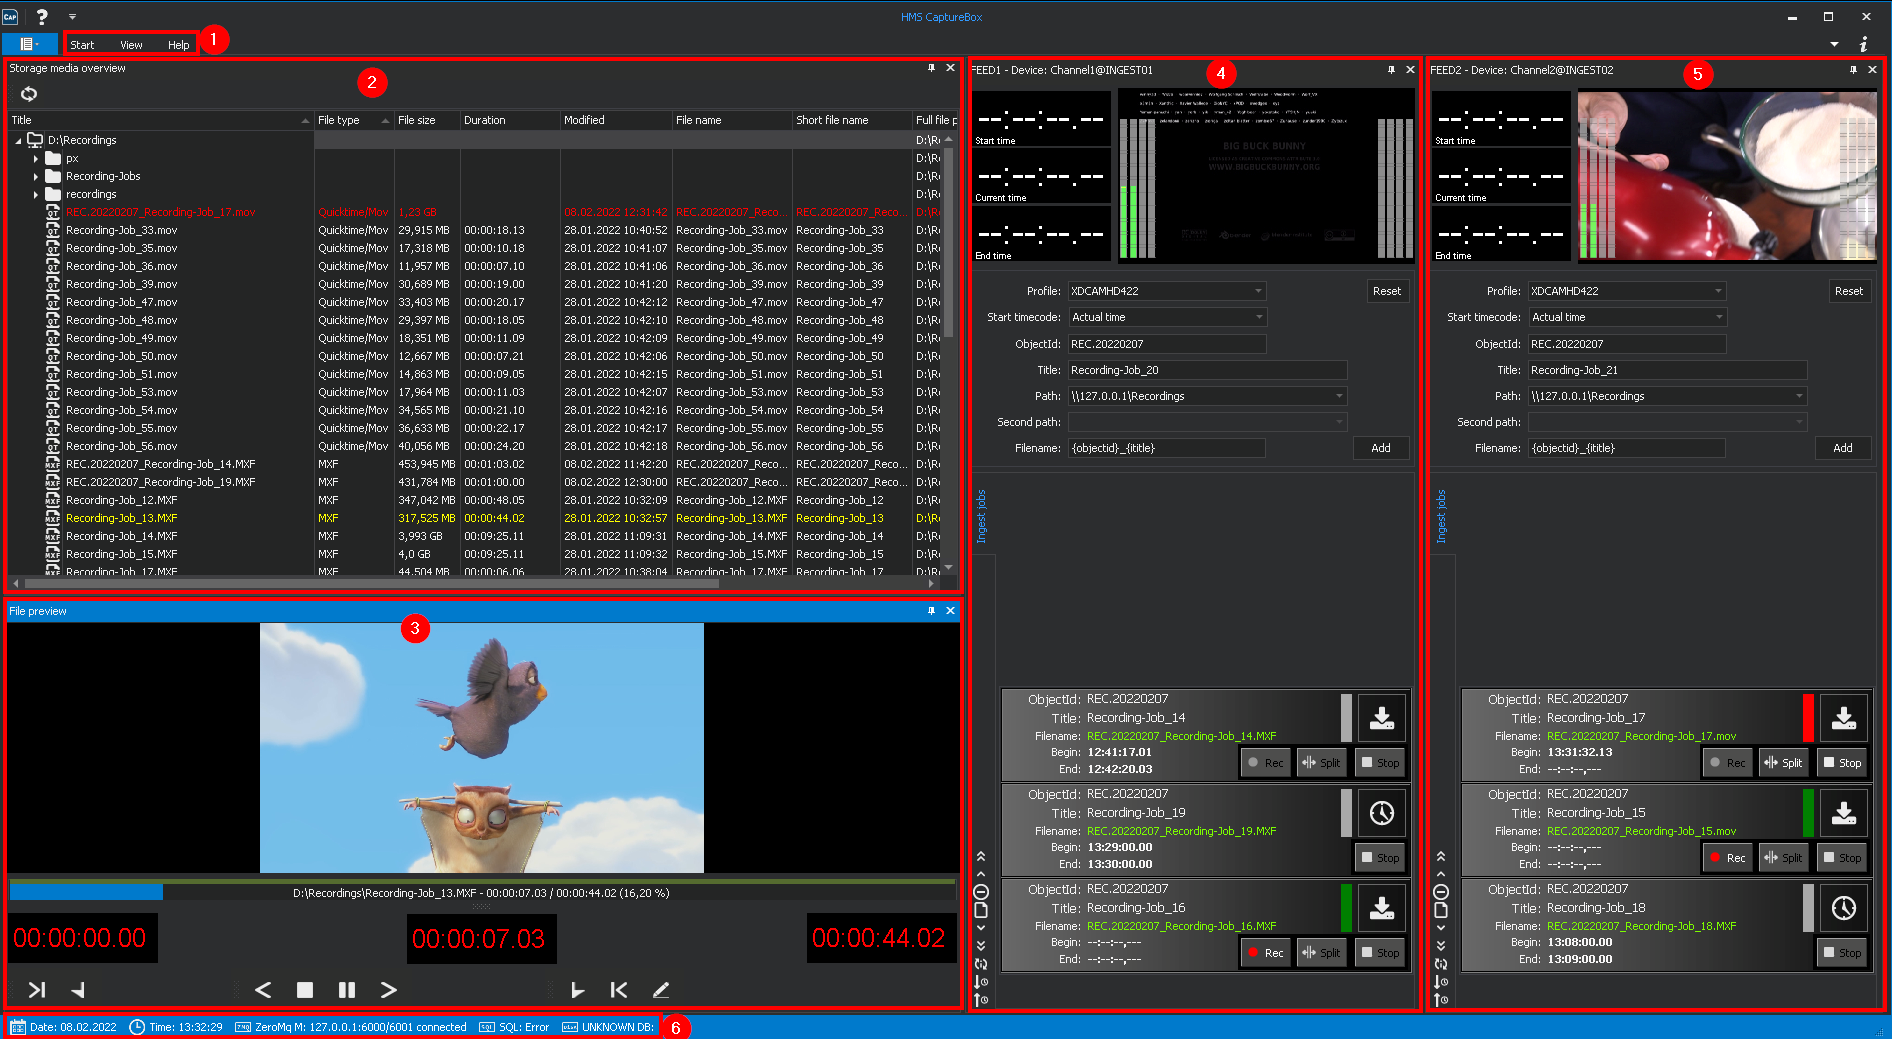Open FEED1 Profile dropdown
The height and width of the screenshot is (1039, 1892).
(1258, 291)
